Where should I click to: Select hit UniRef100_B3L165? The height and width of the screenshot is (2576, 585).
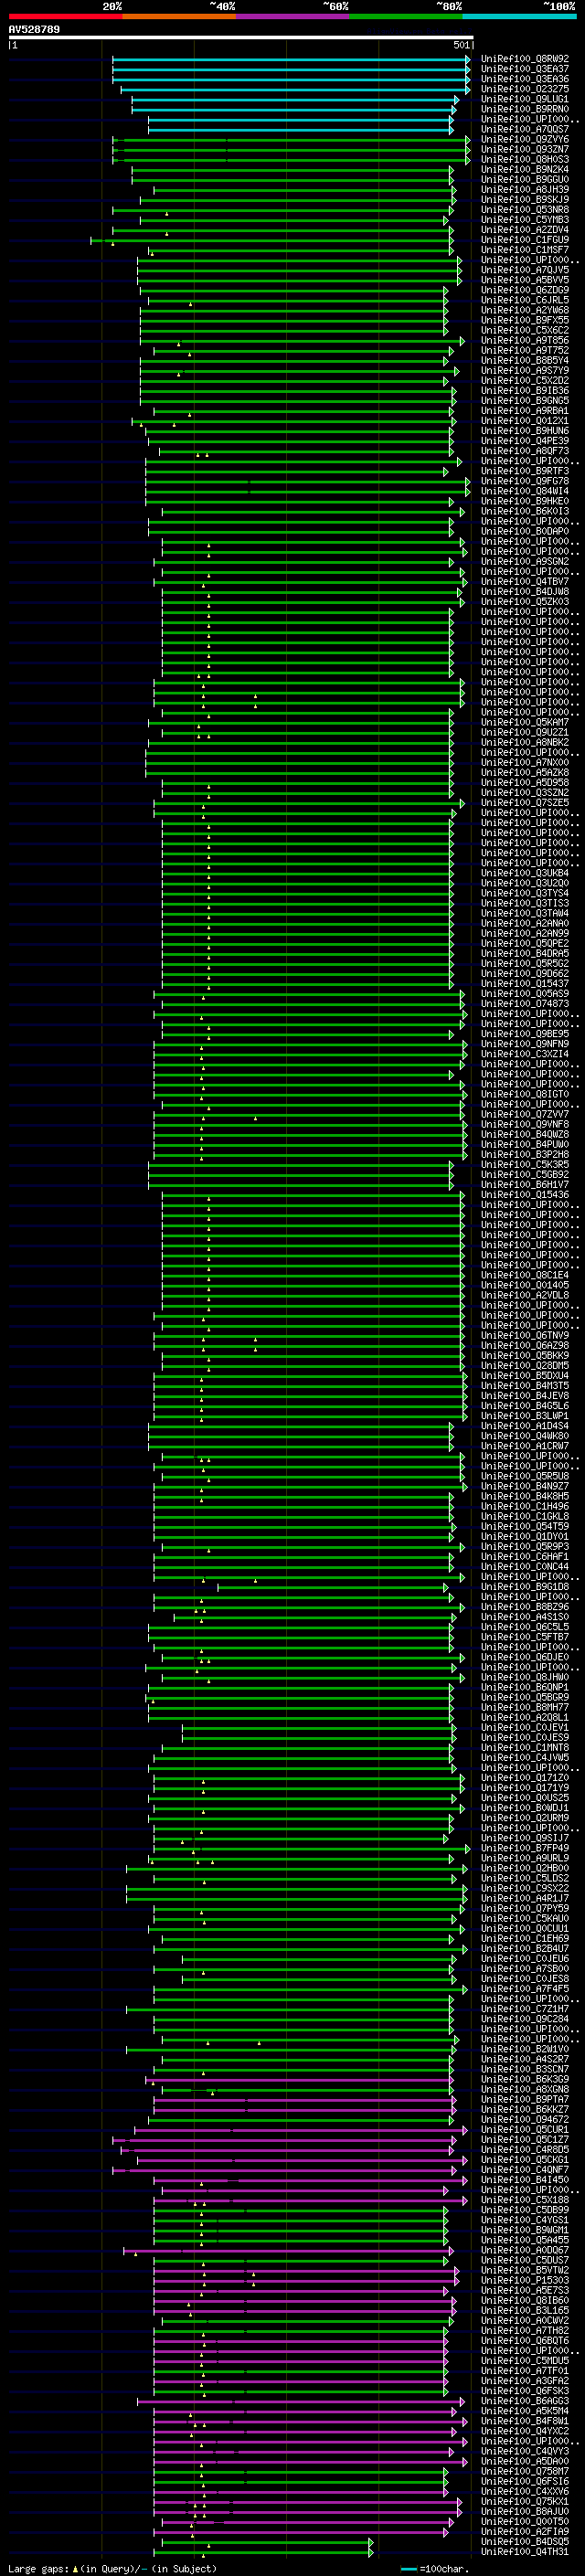[525, 2310]
